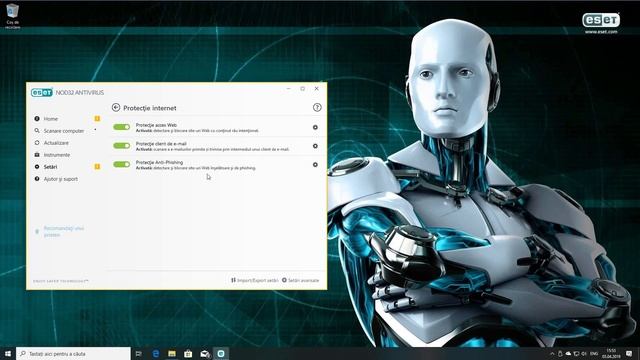
Task: Open File Explorer from the taskbar
Action: point(172,353)
